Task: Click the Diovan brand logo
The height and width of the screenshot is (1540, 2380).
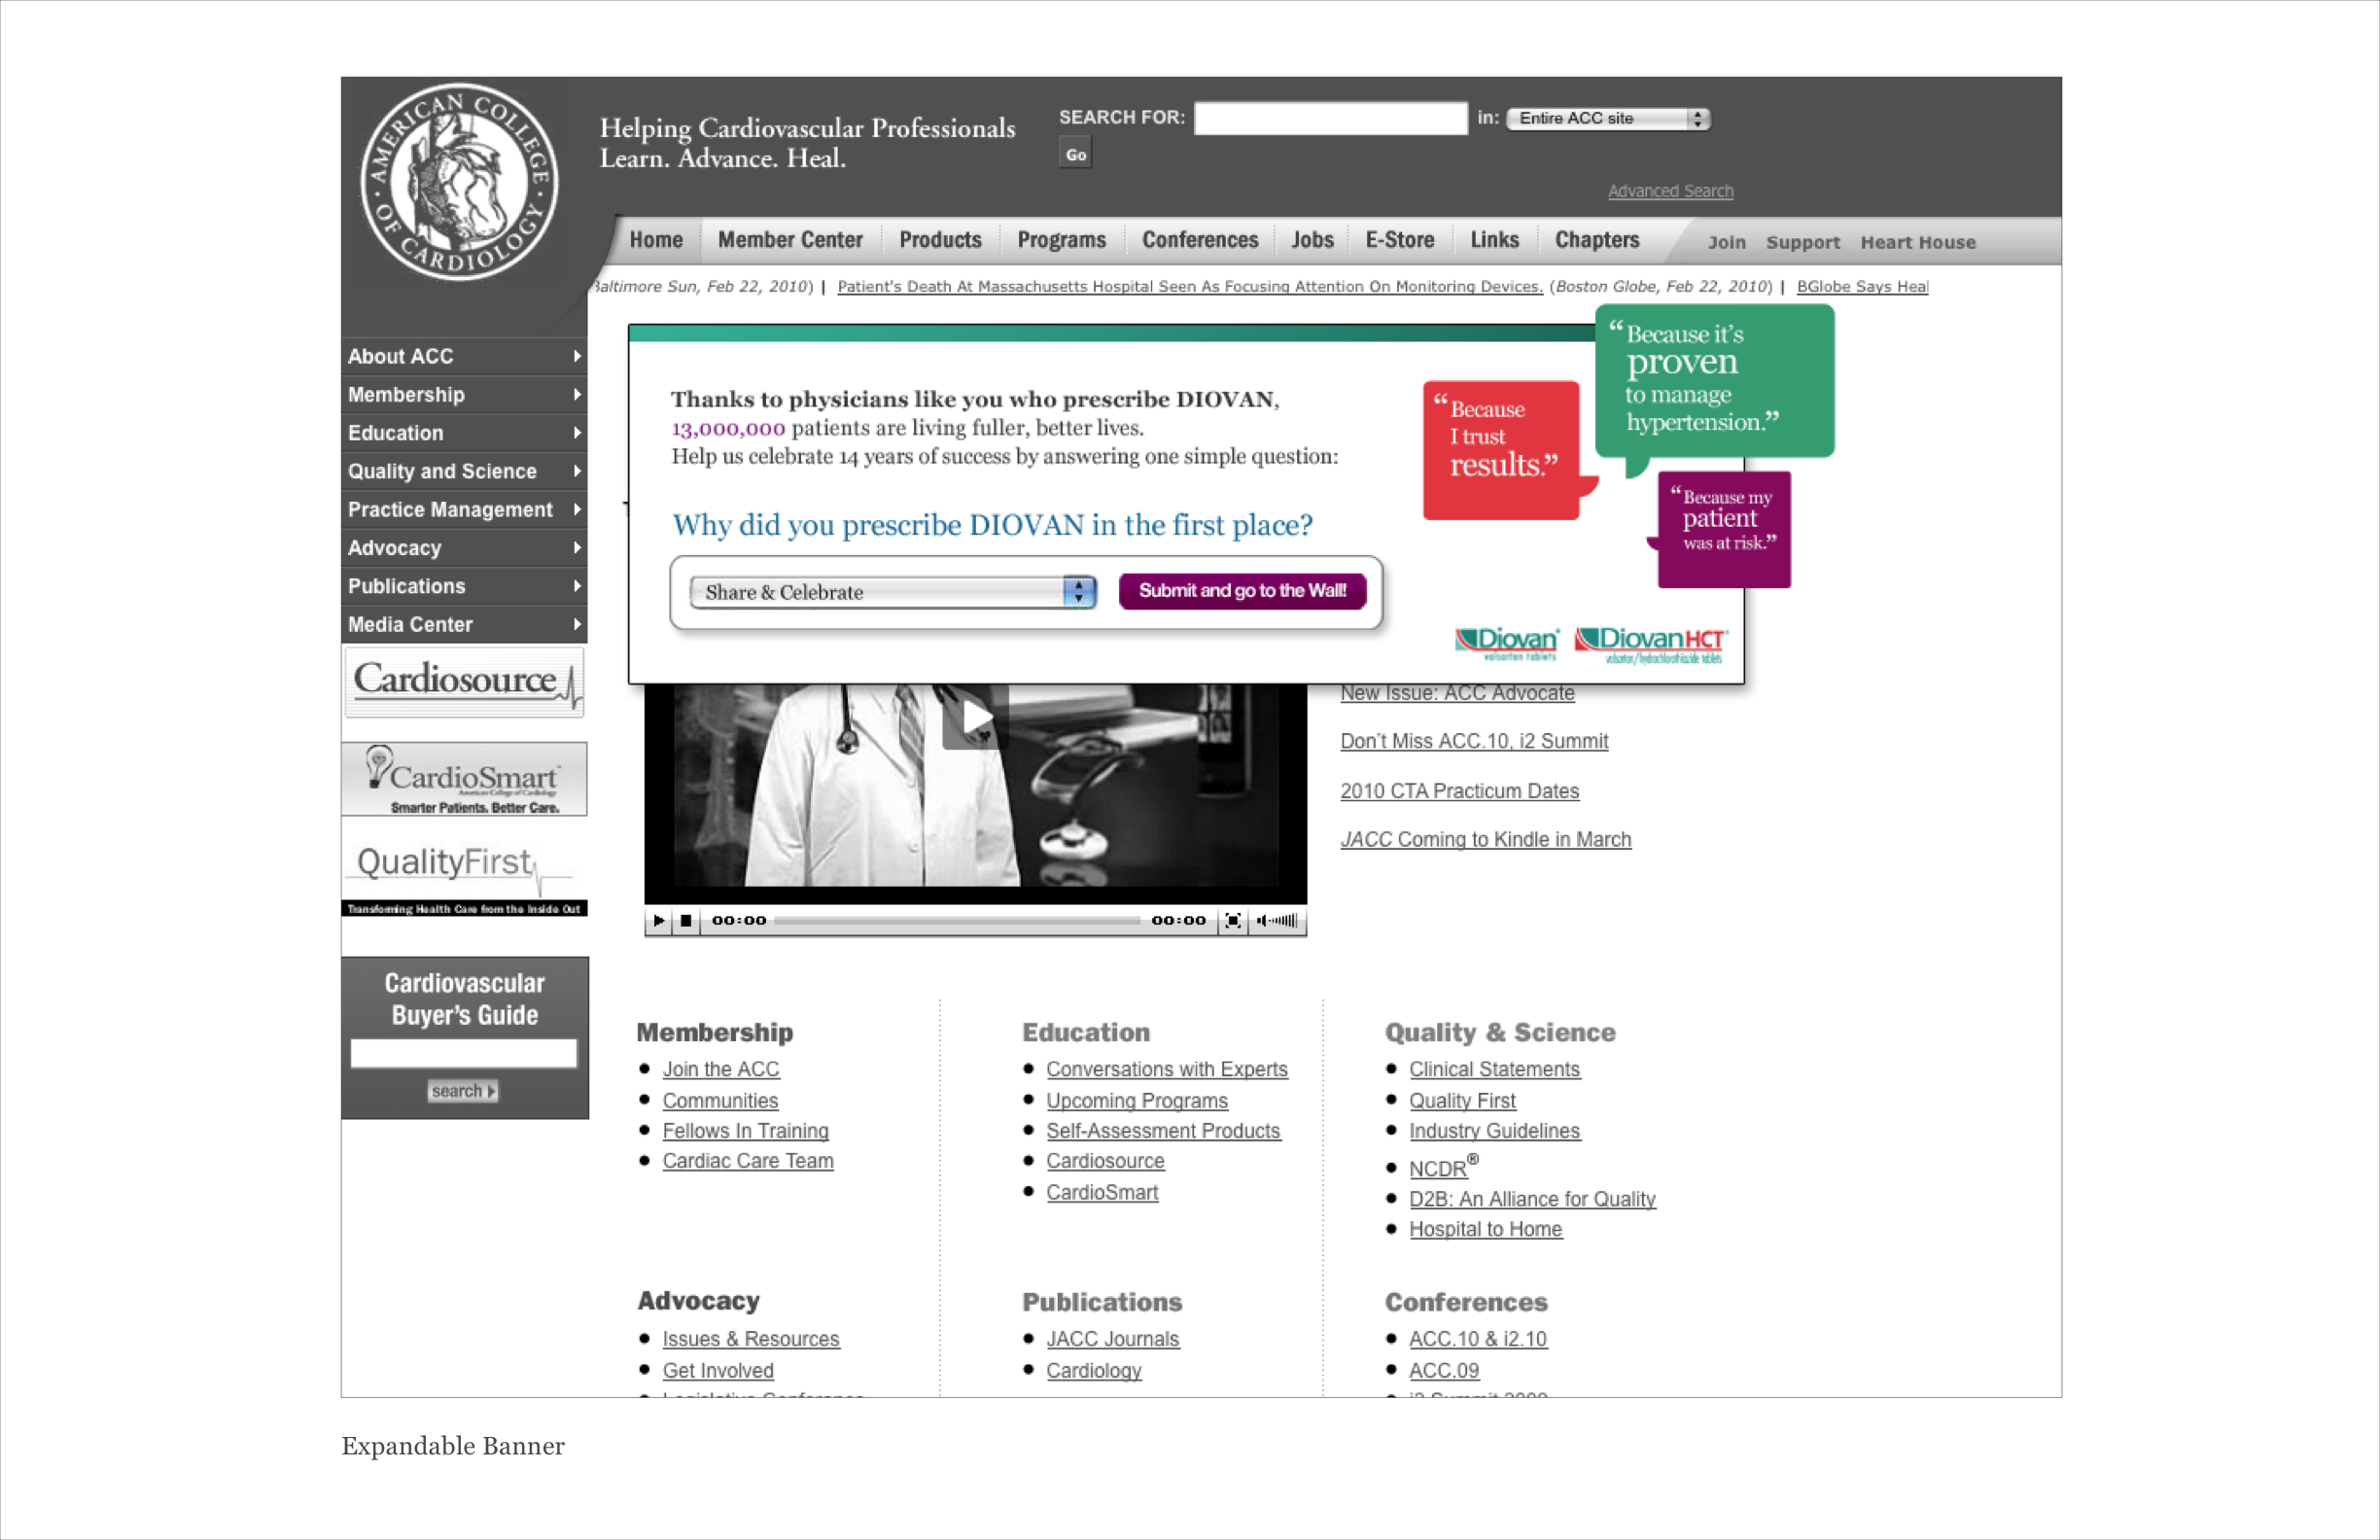Action: 1507,643
